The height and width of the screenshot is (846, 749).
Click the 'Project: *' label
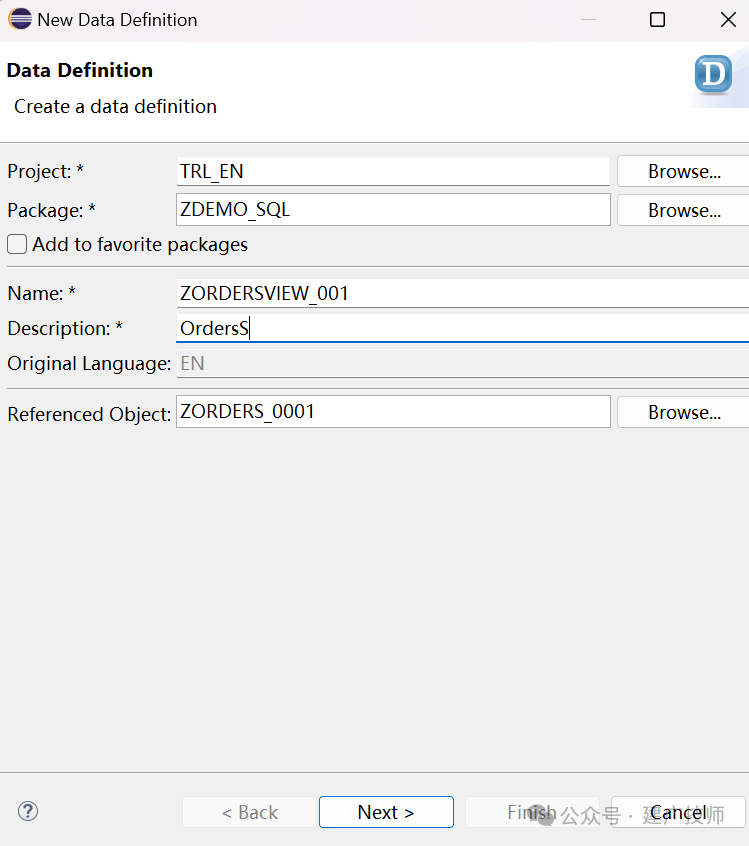[45, 172]
